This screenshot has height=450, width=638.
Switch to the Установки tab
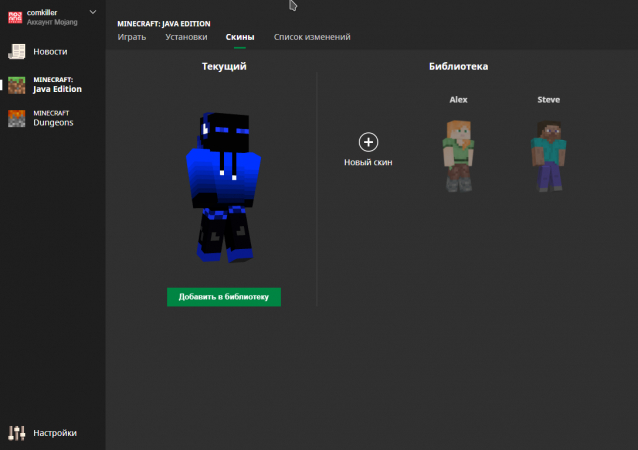[186, 37]
